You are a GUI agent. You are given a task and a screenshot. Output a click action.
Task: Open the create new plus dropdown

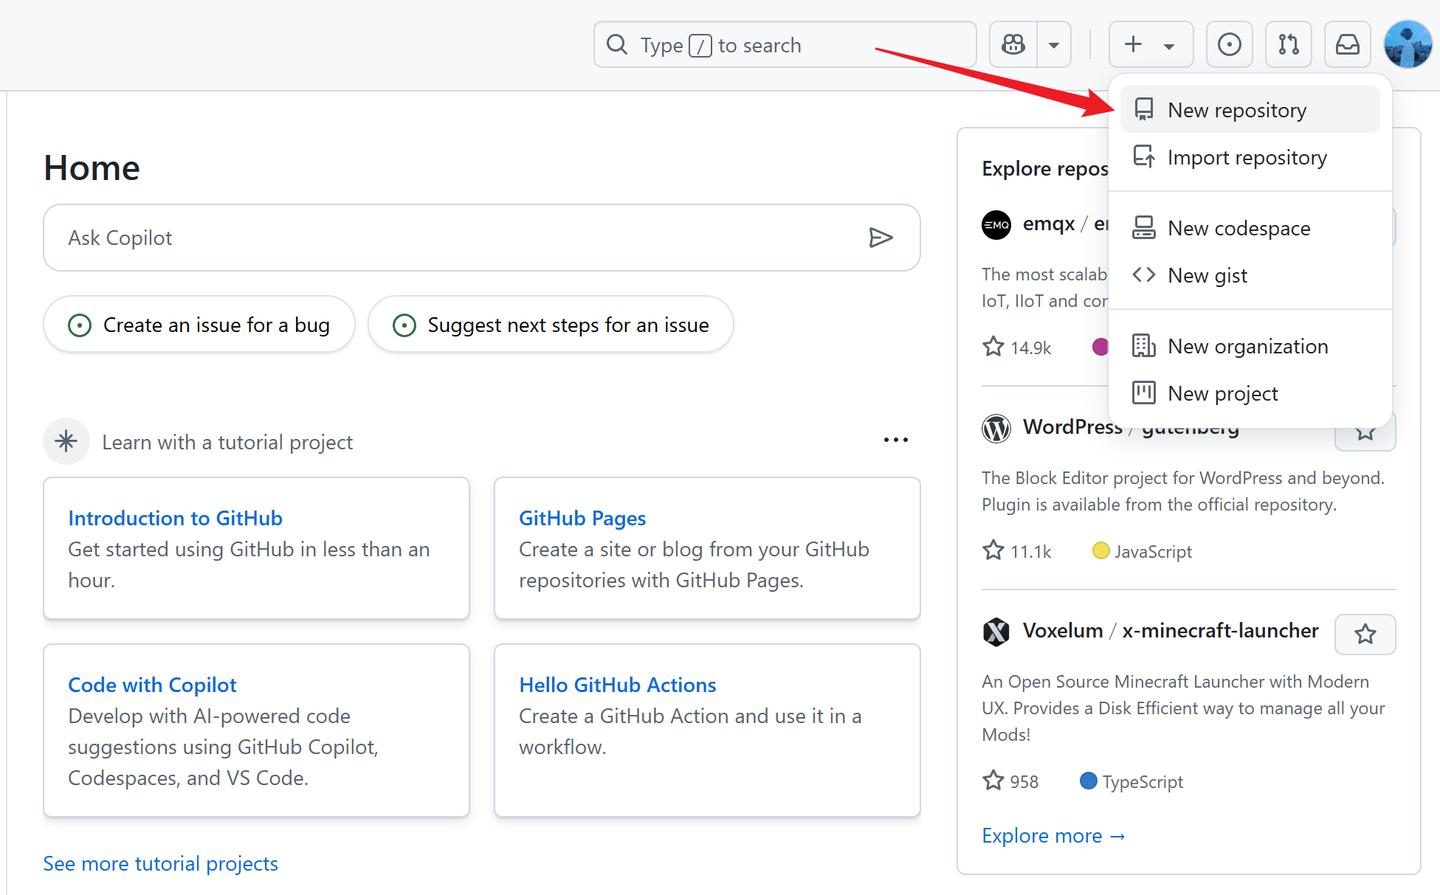pos(1150,45)
